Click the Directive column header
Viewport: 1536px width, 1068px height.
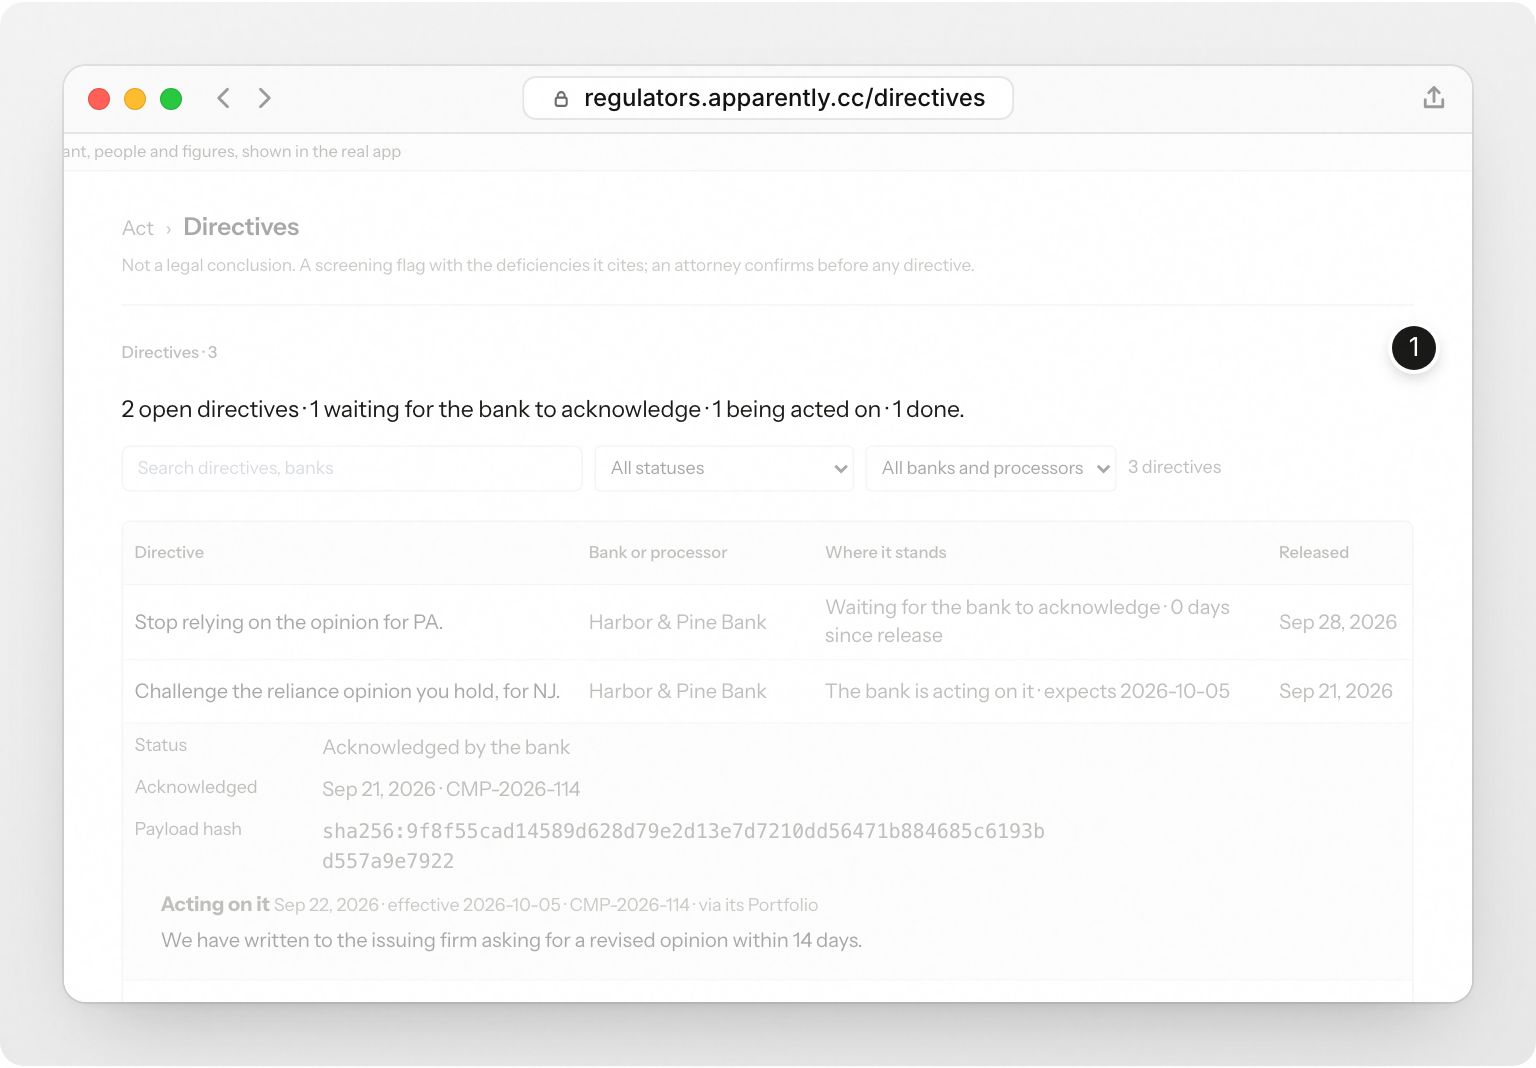pos(169,552)
